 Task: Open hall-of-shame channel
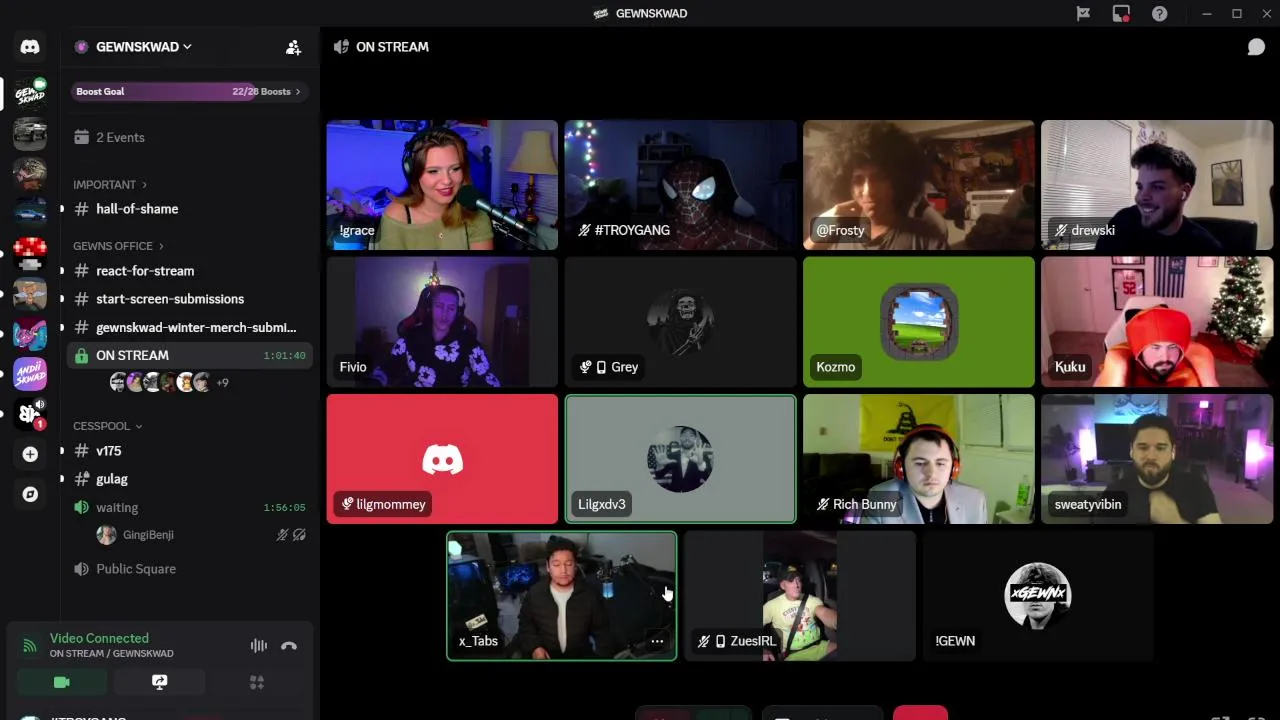tap(137, 209)
